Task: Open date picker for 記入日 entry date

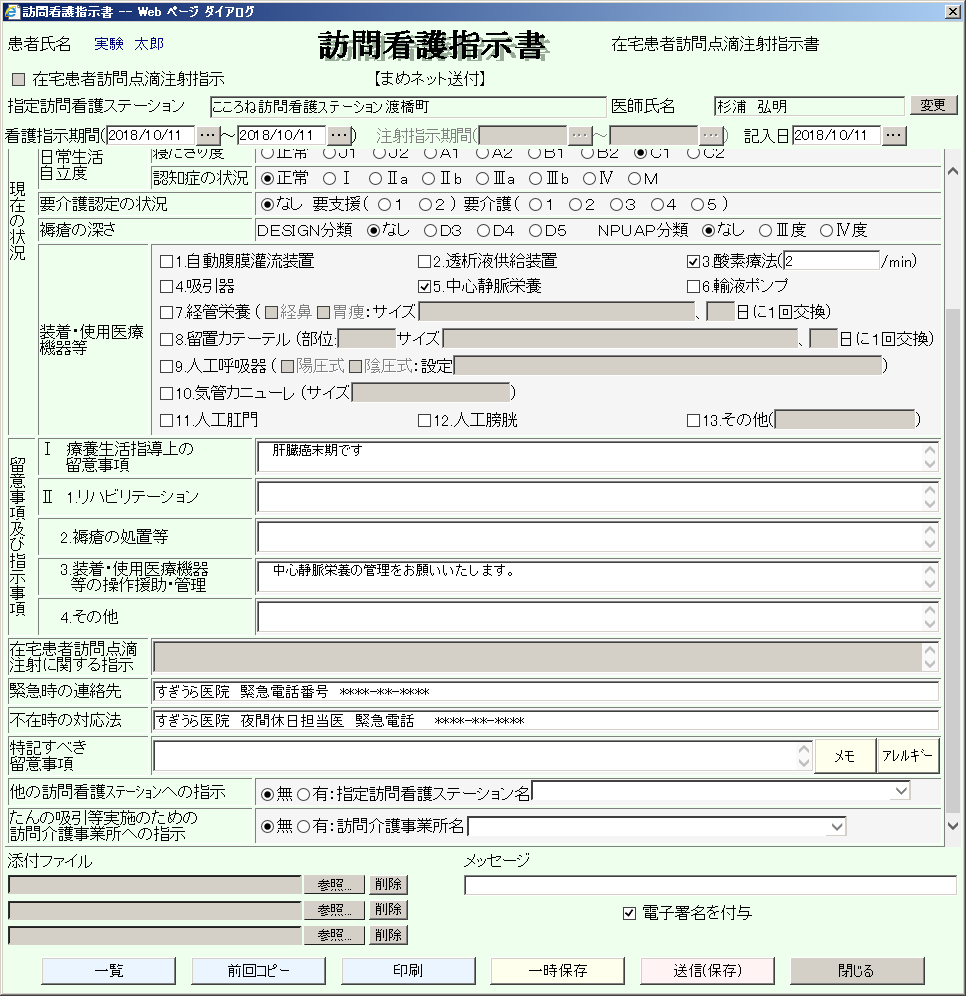Action: pyautogui.click(x=894, y=135)
